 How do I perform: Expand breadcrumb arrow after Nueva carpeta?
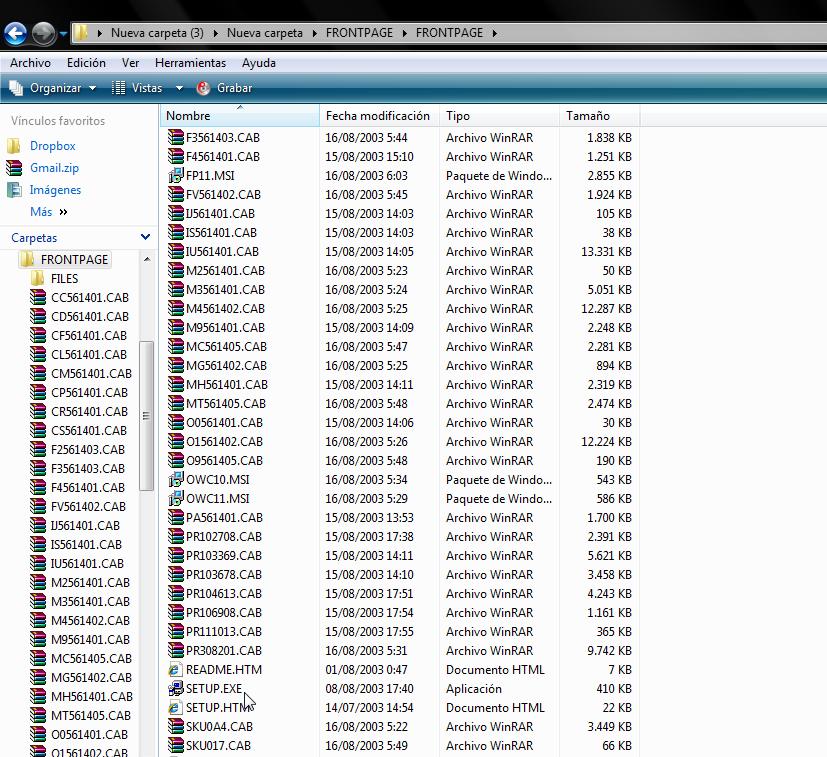(315, 33)
